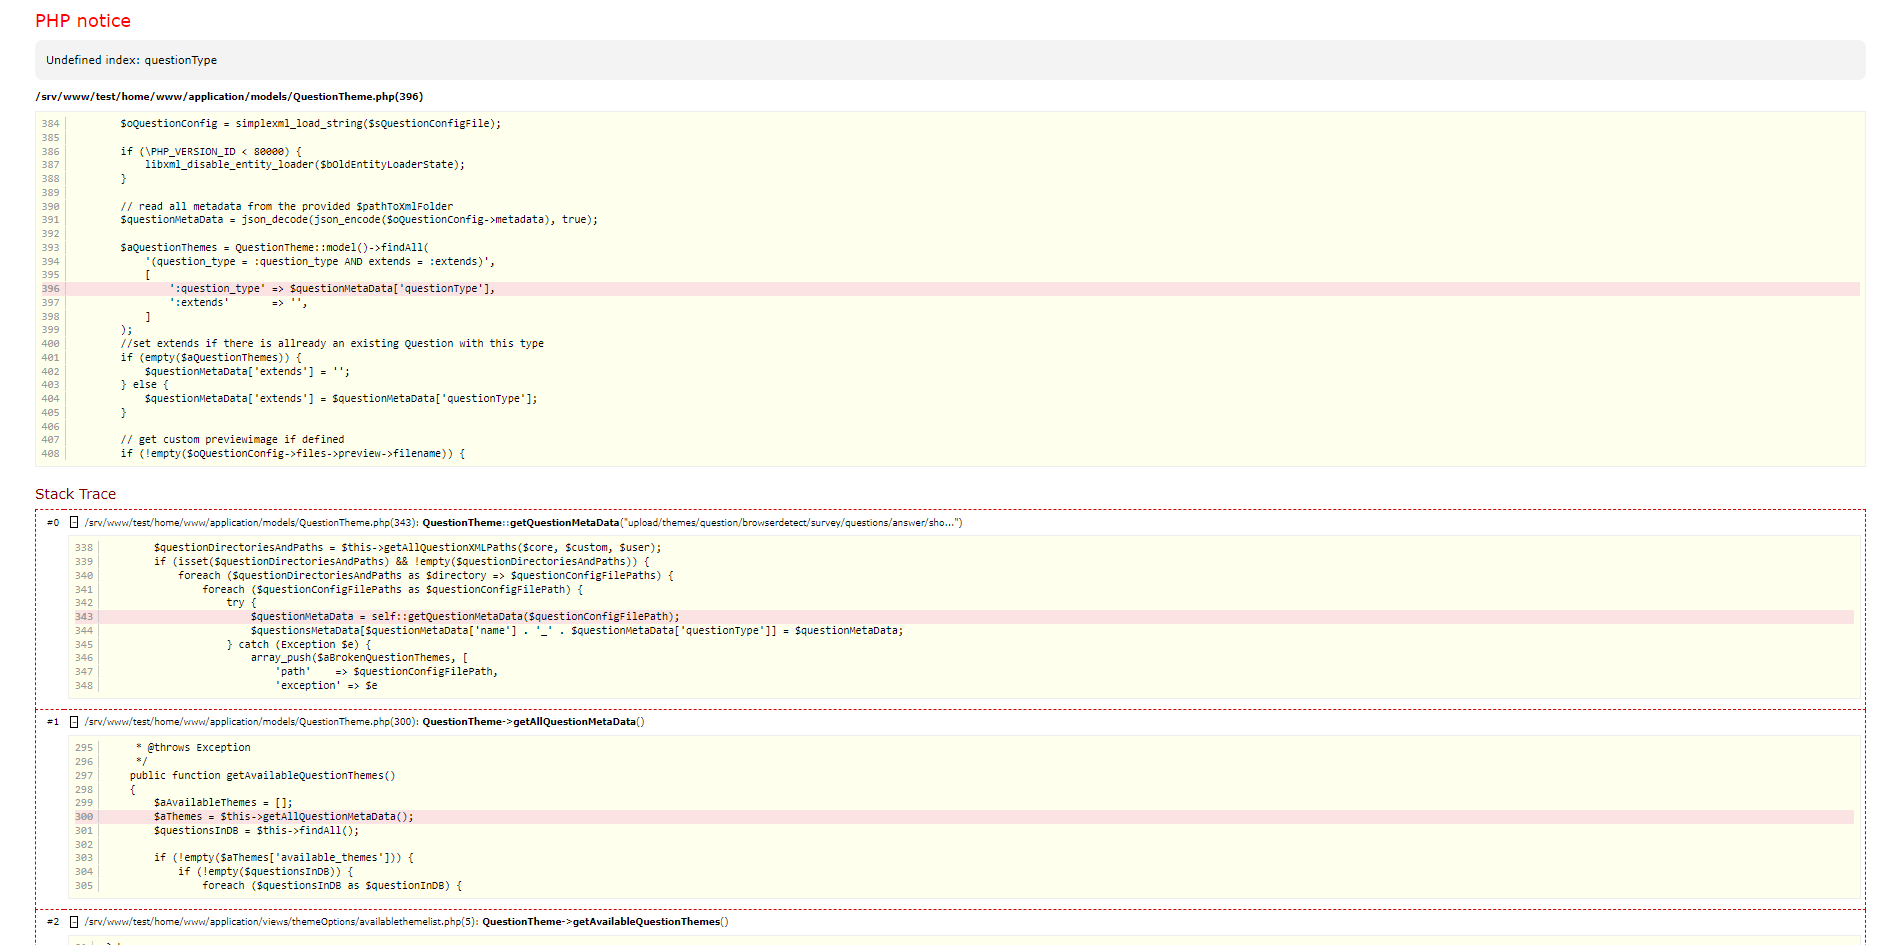Click line 346 array_push code line

pos(359,658)
